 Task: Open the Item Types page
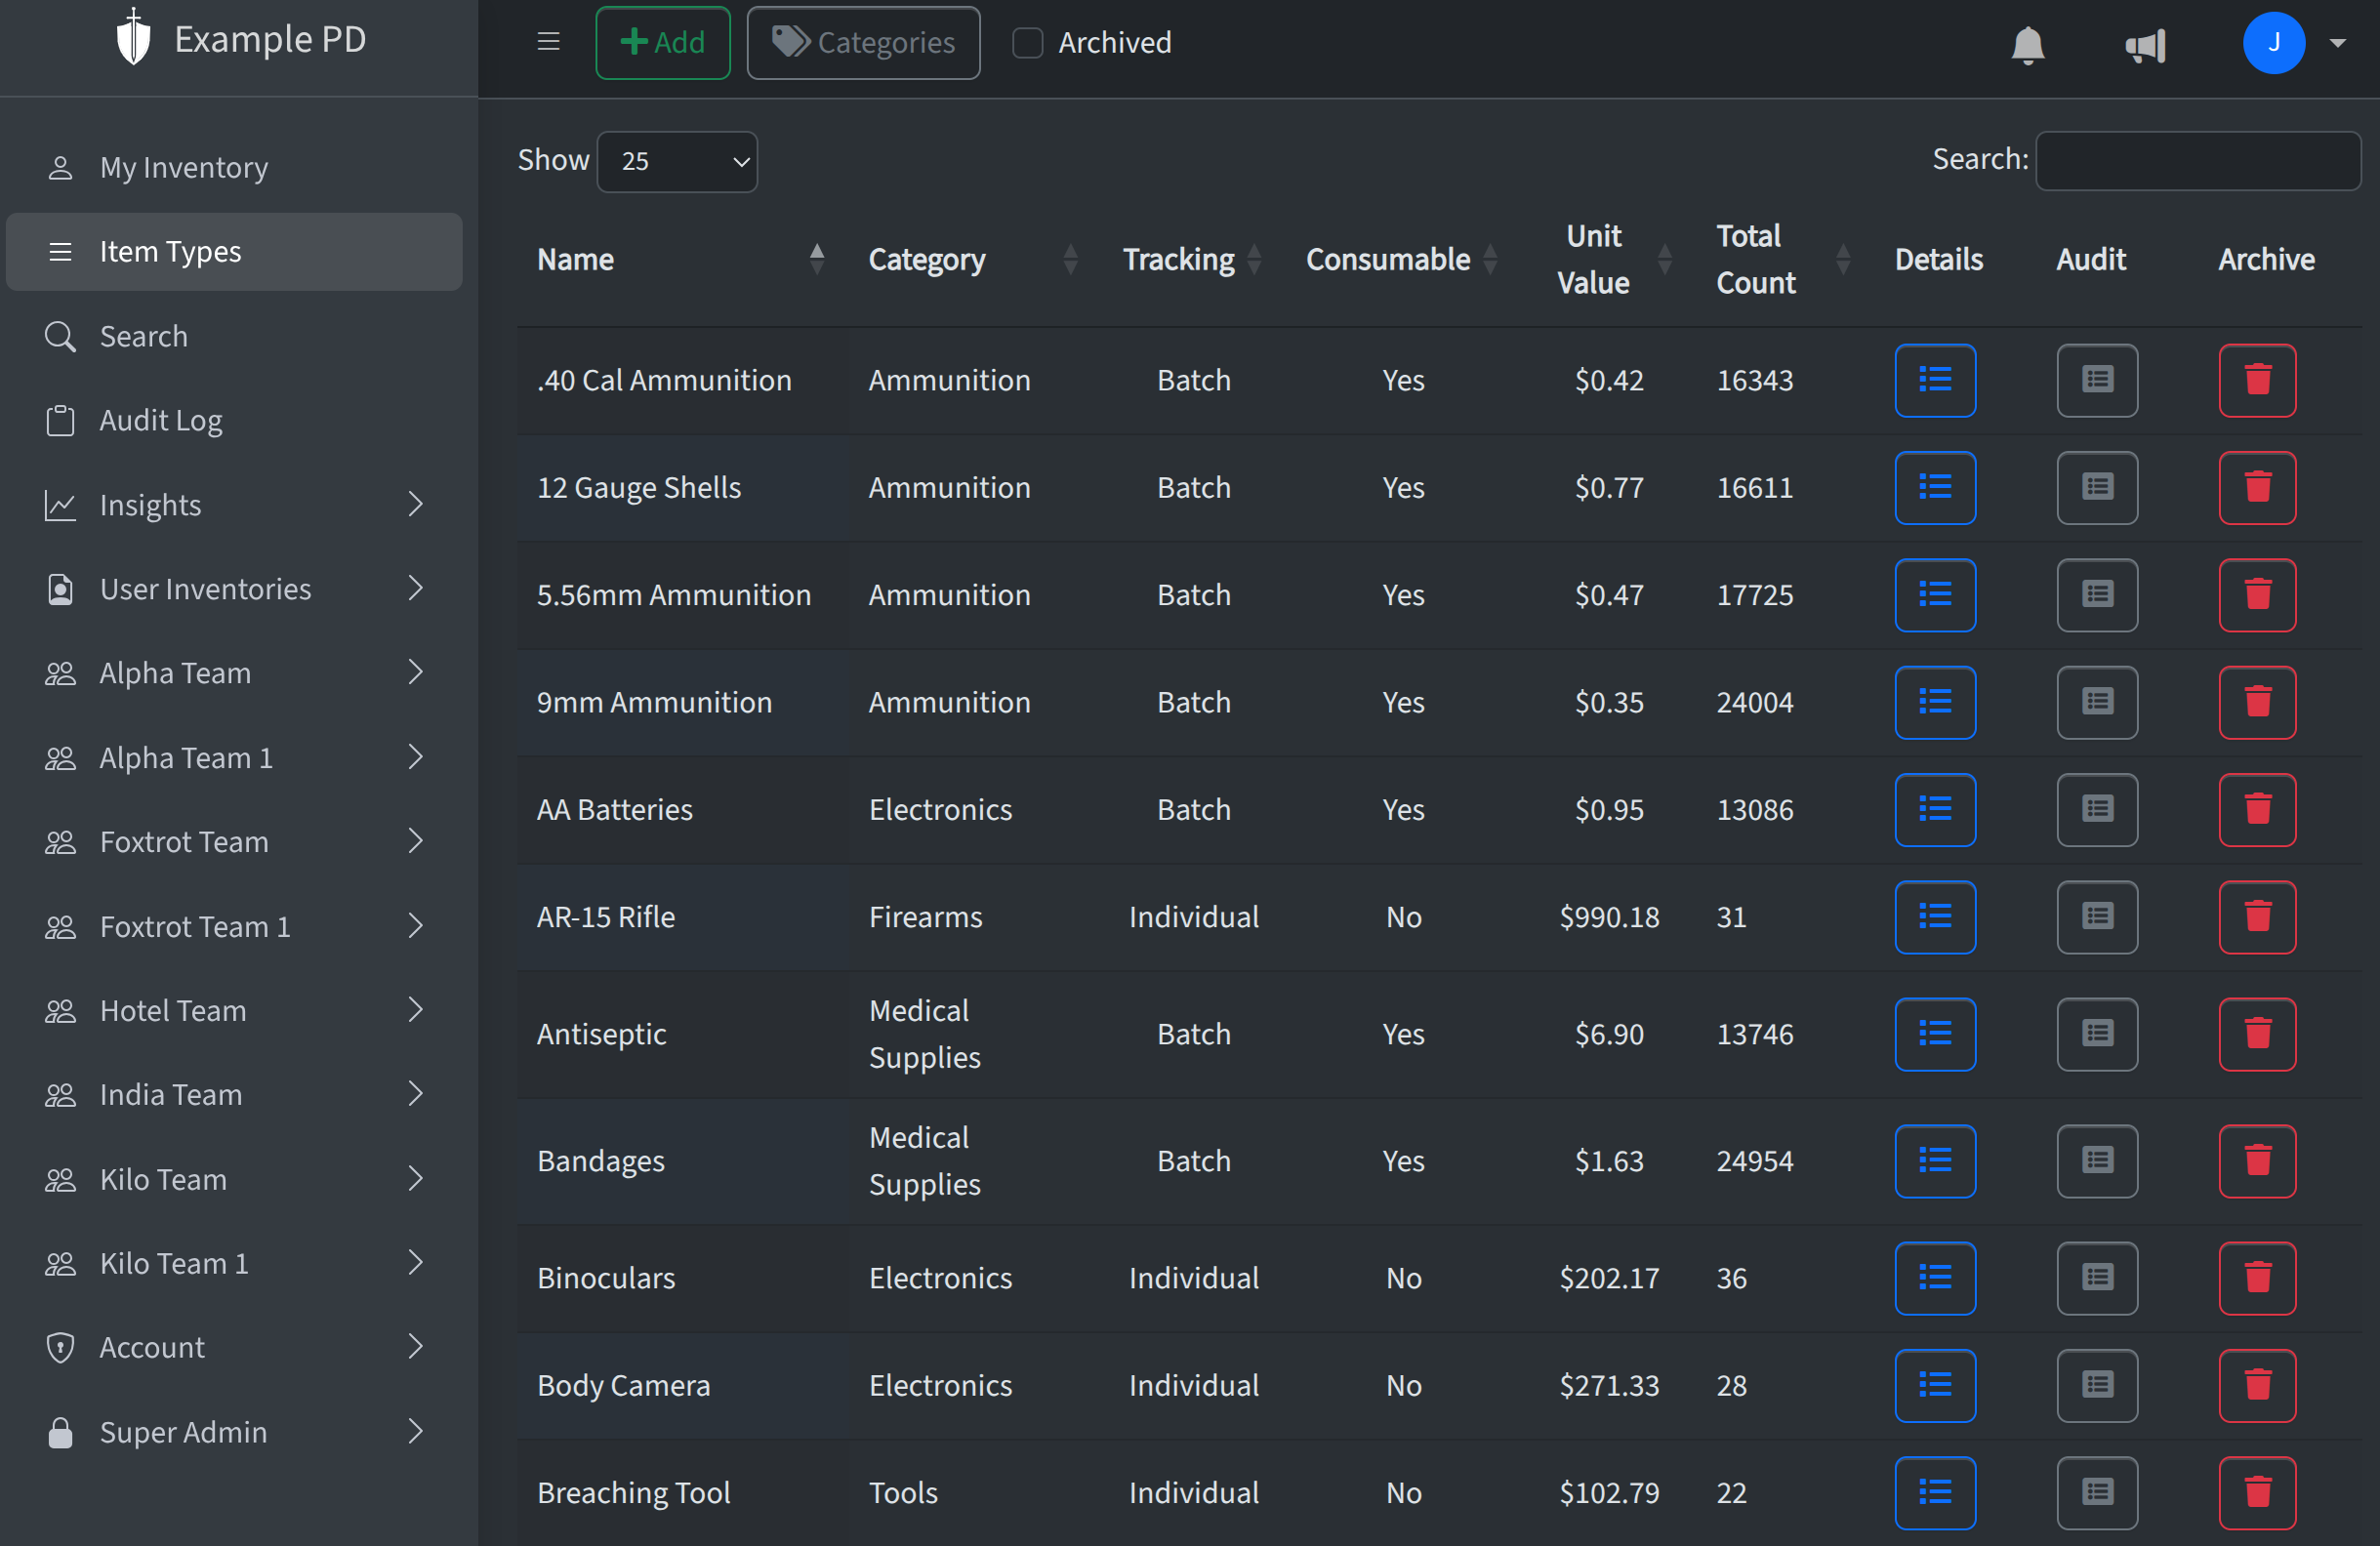170,251
